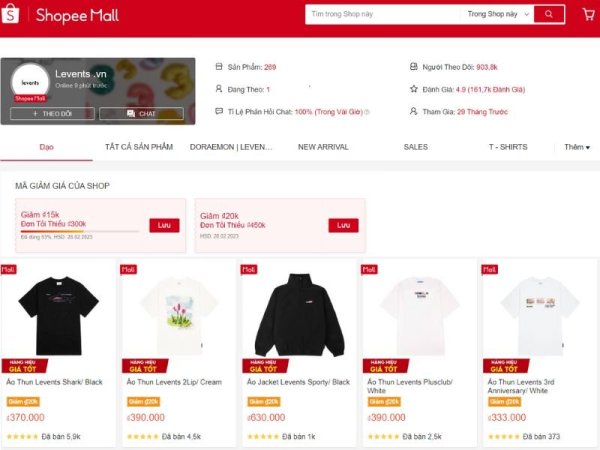Expand the Thêm category menu
The width and height of the screenshot is (600, 450).
577,147
